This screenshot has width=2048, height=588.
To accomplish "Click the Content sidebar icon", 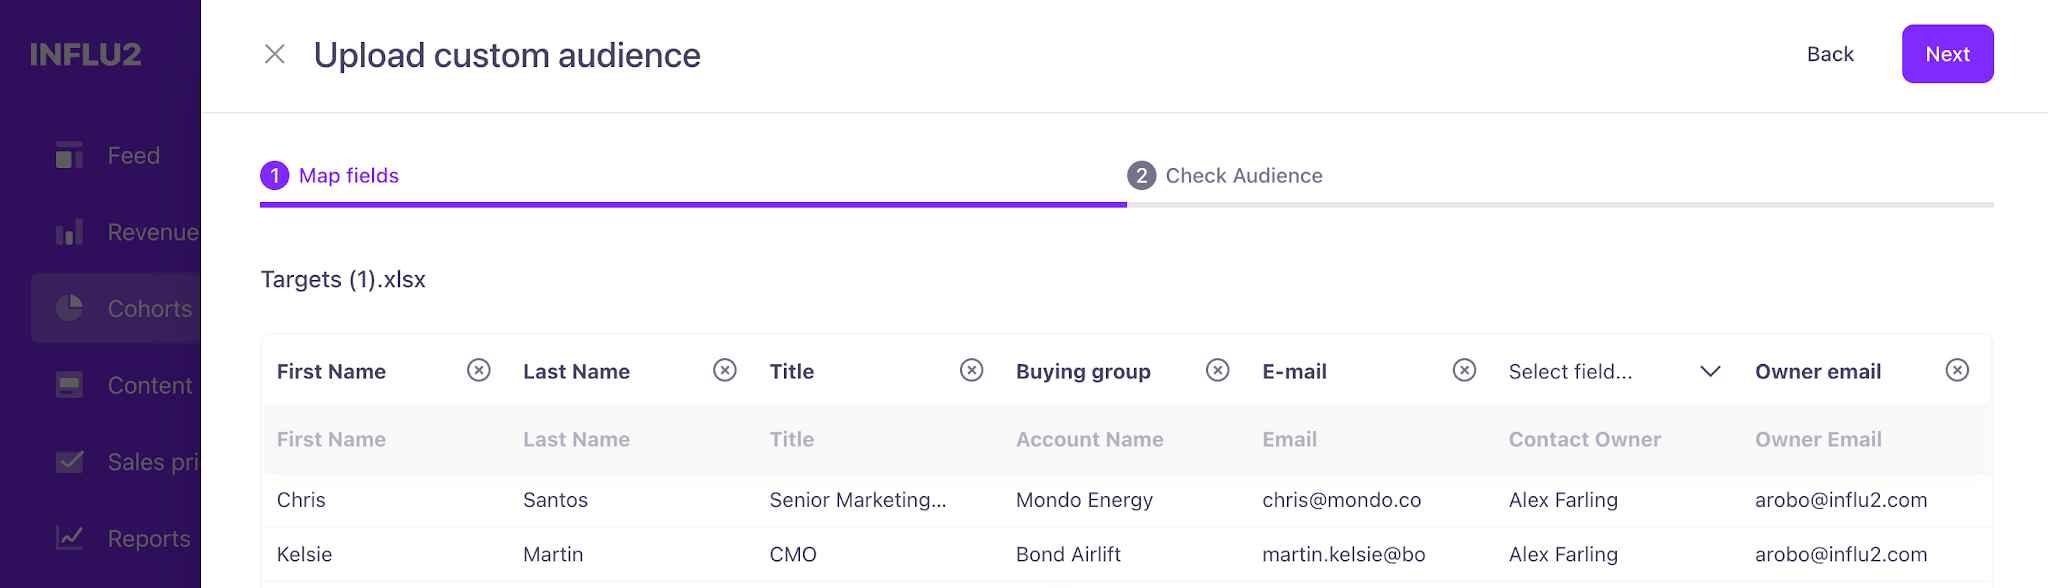I will [69, 385].
